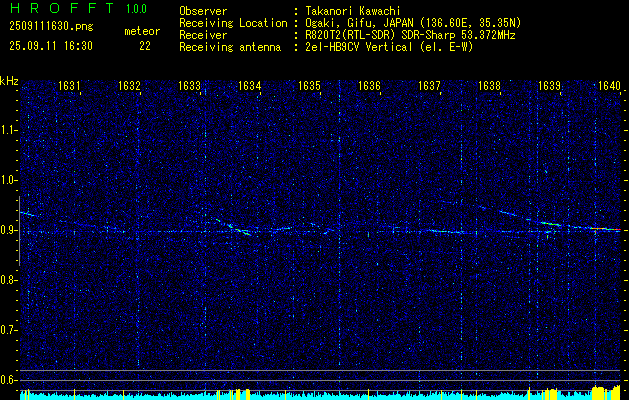Click the gray vertical range bar near 0.9 kHz
The height and width of the screenshot is (400, 629).
coord(19,231)
